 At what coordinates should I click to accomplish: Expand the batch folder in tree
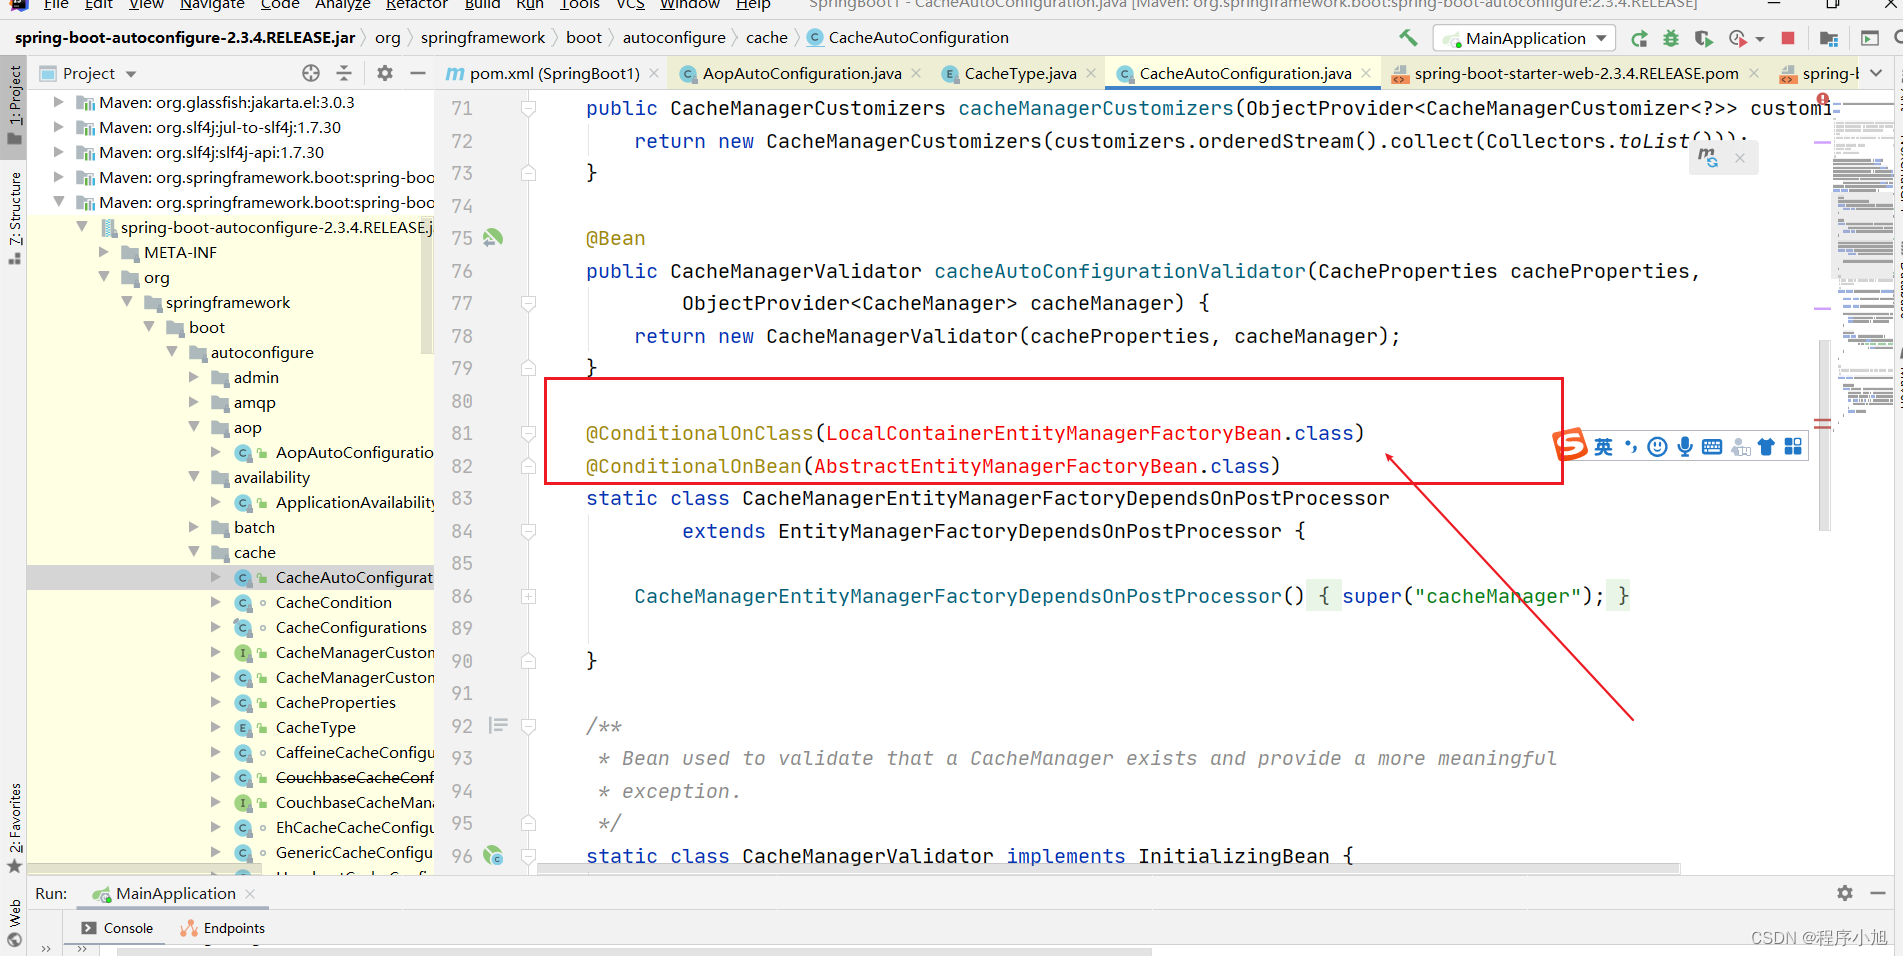coord(194,527)
